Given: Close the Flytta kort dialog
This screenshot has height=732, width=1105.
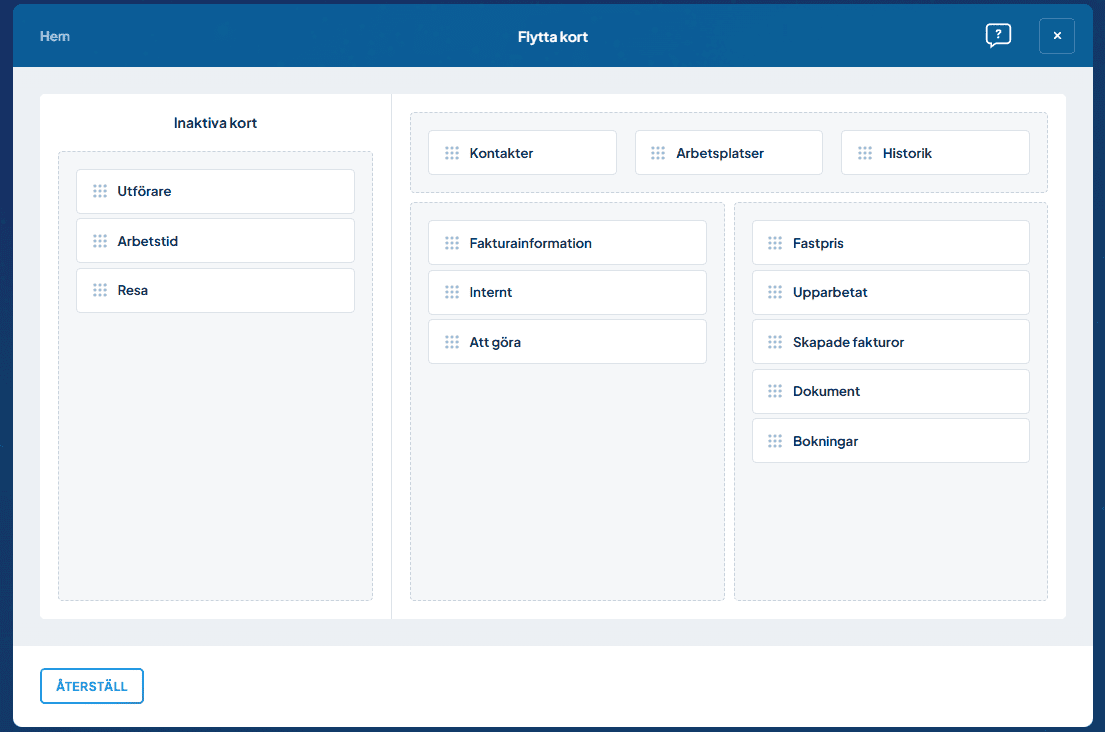Looking at the screenshot, I should tap(1057, 36).
